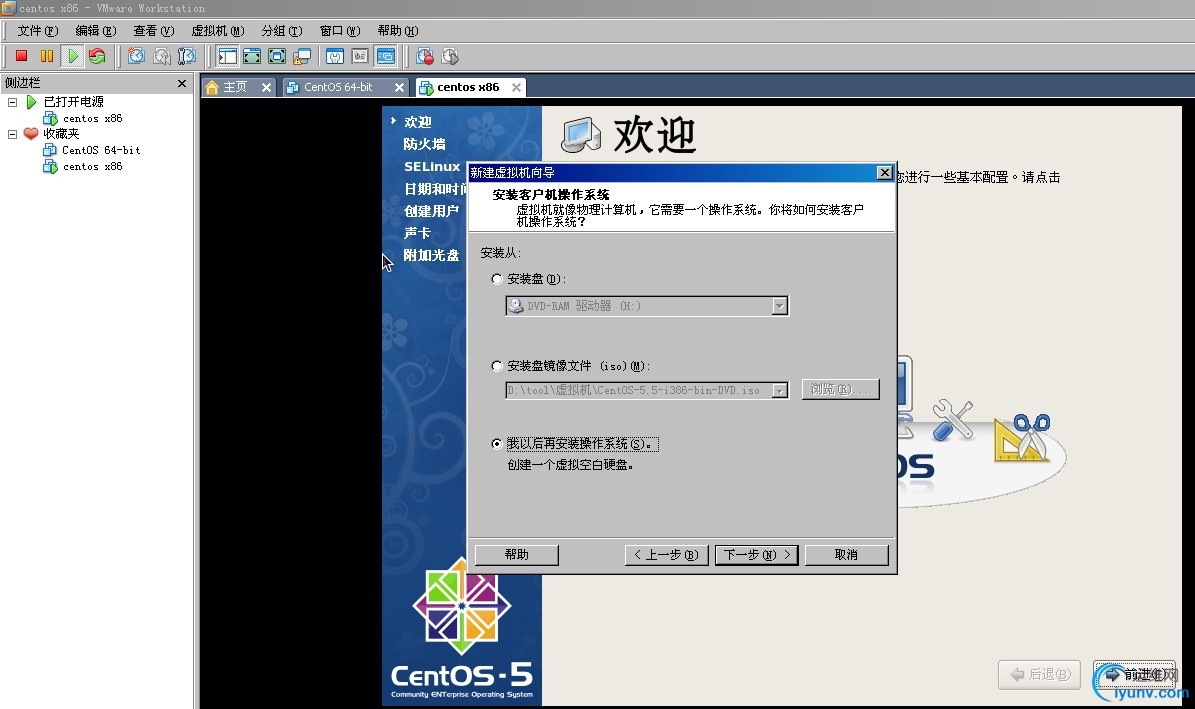Click the VMware Workstation title bar icon
Screen dimensions: 1195x709
[8, 8]
